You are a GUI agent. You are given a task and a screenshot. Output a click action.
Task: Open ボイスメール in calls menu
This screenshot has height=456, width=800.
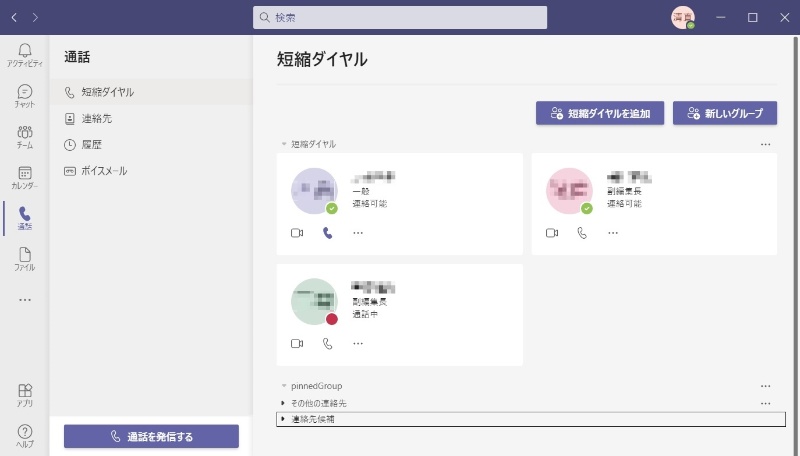click(x=104, y=171)
